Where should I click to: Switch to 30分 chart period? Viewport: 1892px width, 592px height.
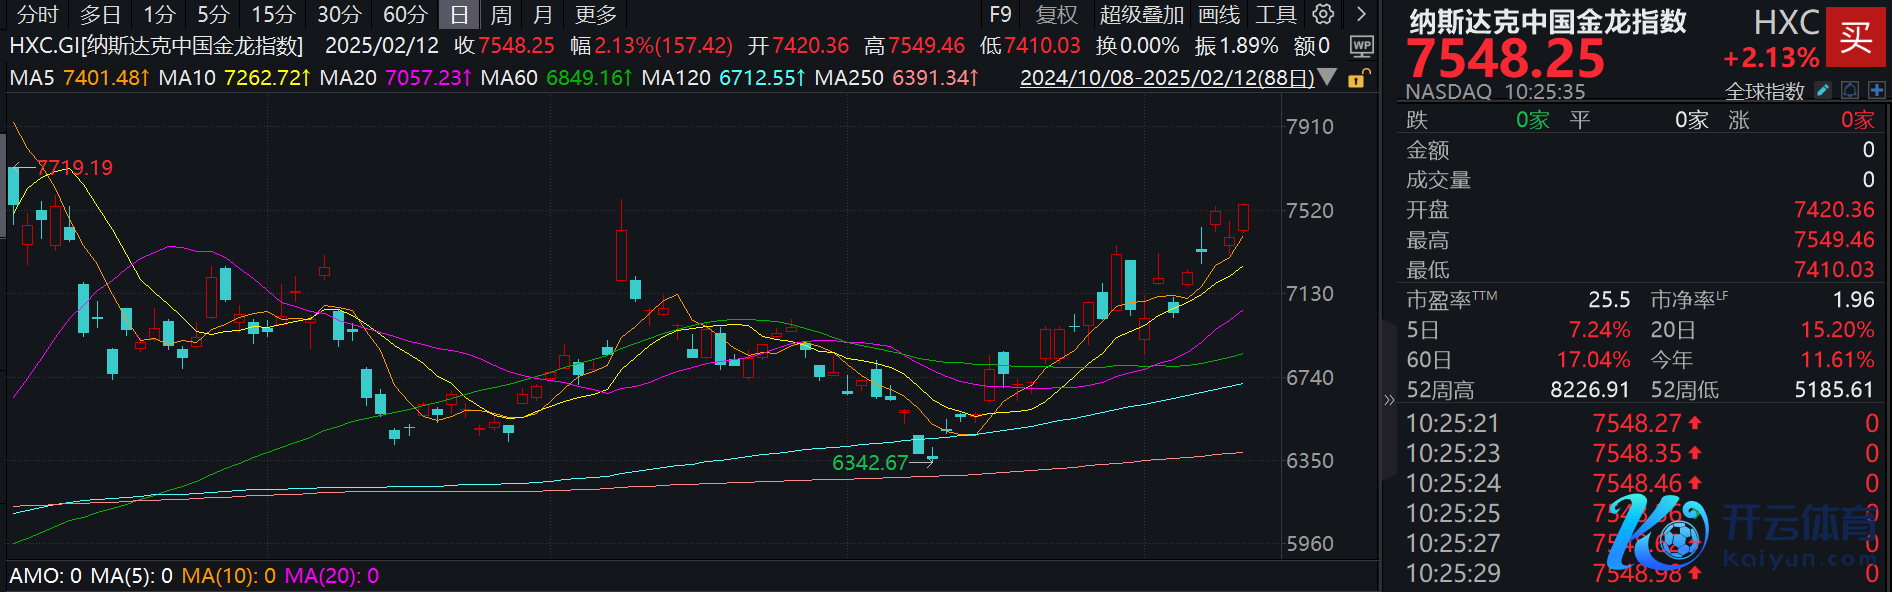(x=339, y=15)
